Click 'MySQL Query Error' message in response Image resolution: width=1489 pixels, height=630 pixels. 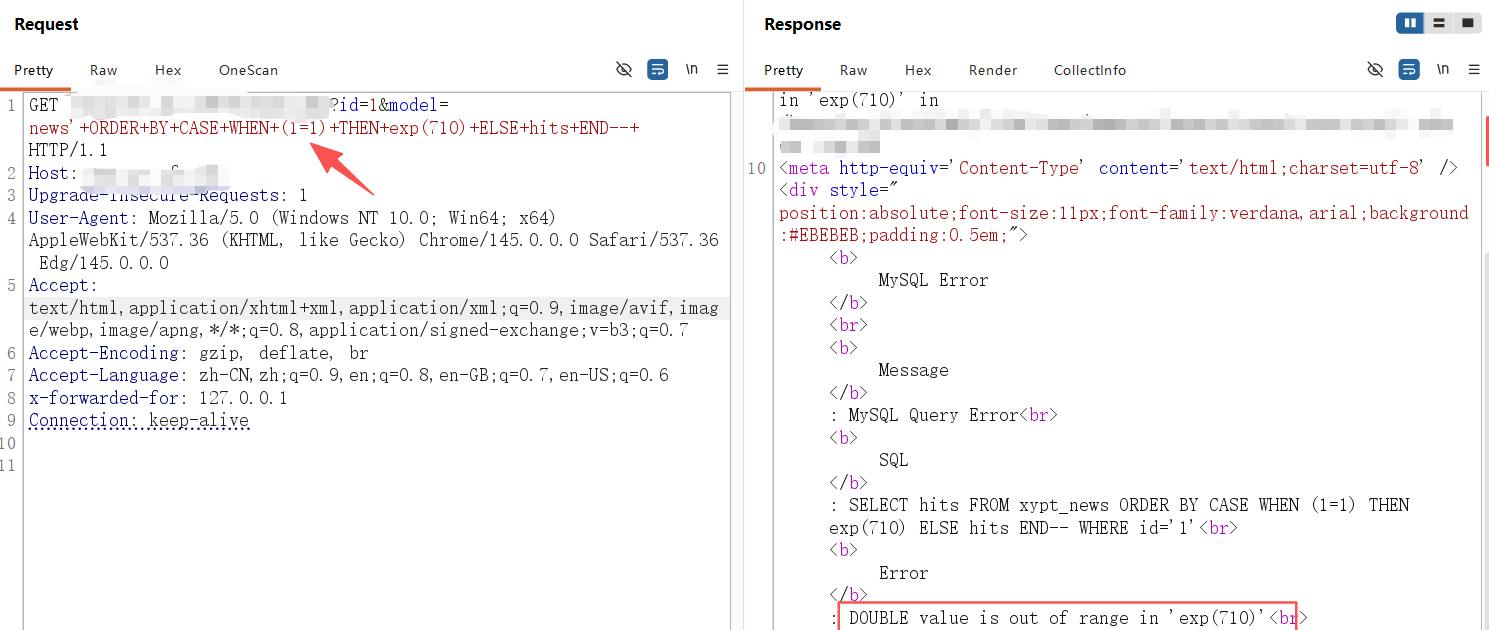tap(932, 415)
